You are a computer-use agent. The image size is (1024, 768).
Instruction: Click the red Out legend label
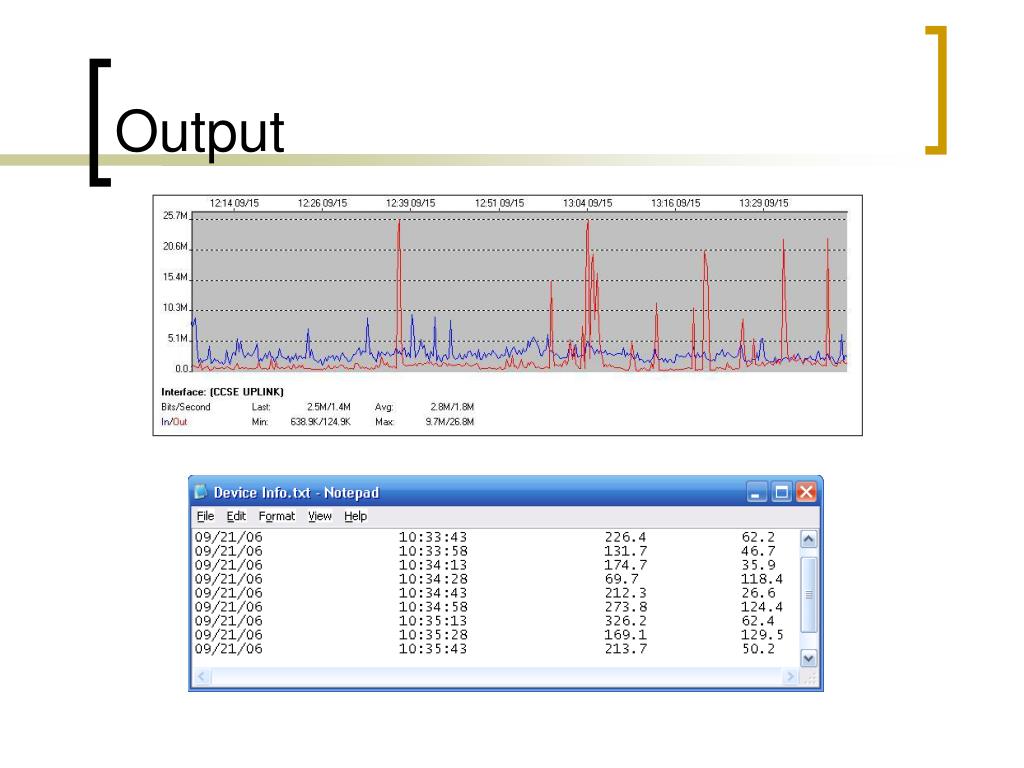point(180,422)
